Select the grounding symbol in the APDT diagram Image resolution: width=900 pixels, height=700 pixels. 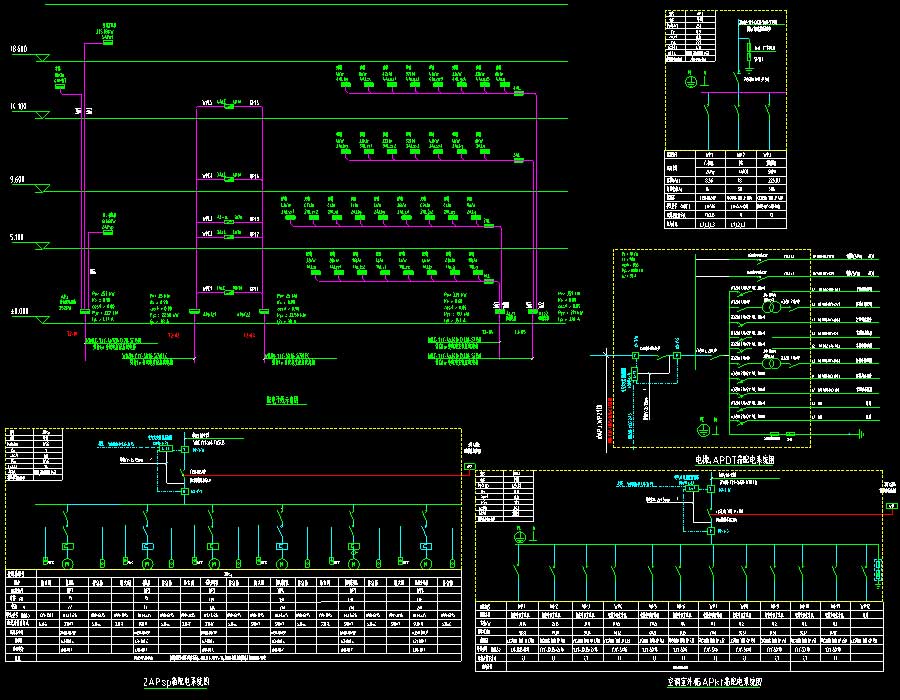coord(703,429)
